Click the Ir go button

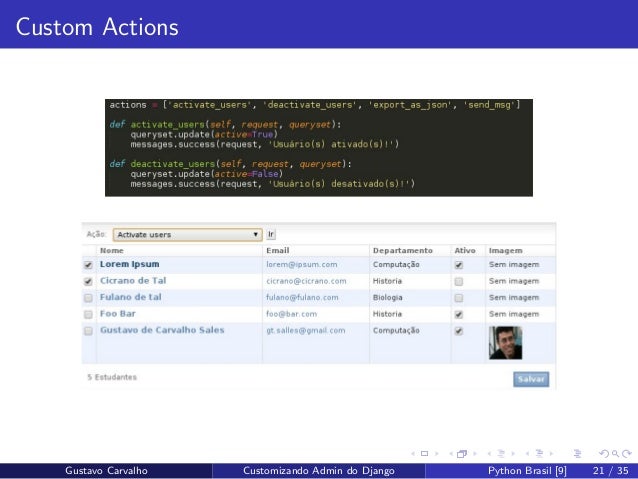point(271,234)
